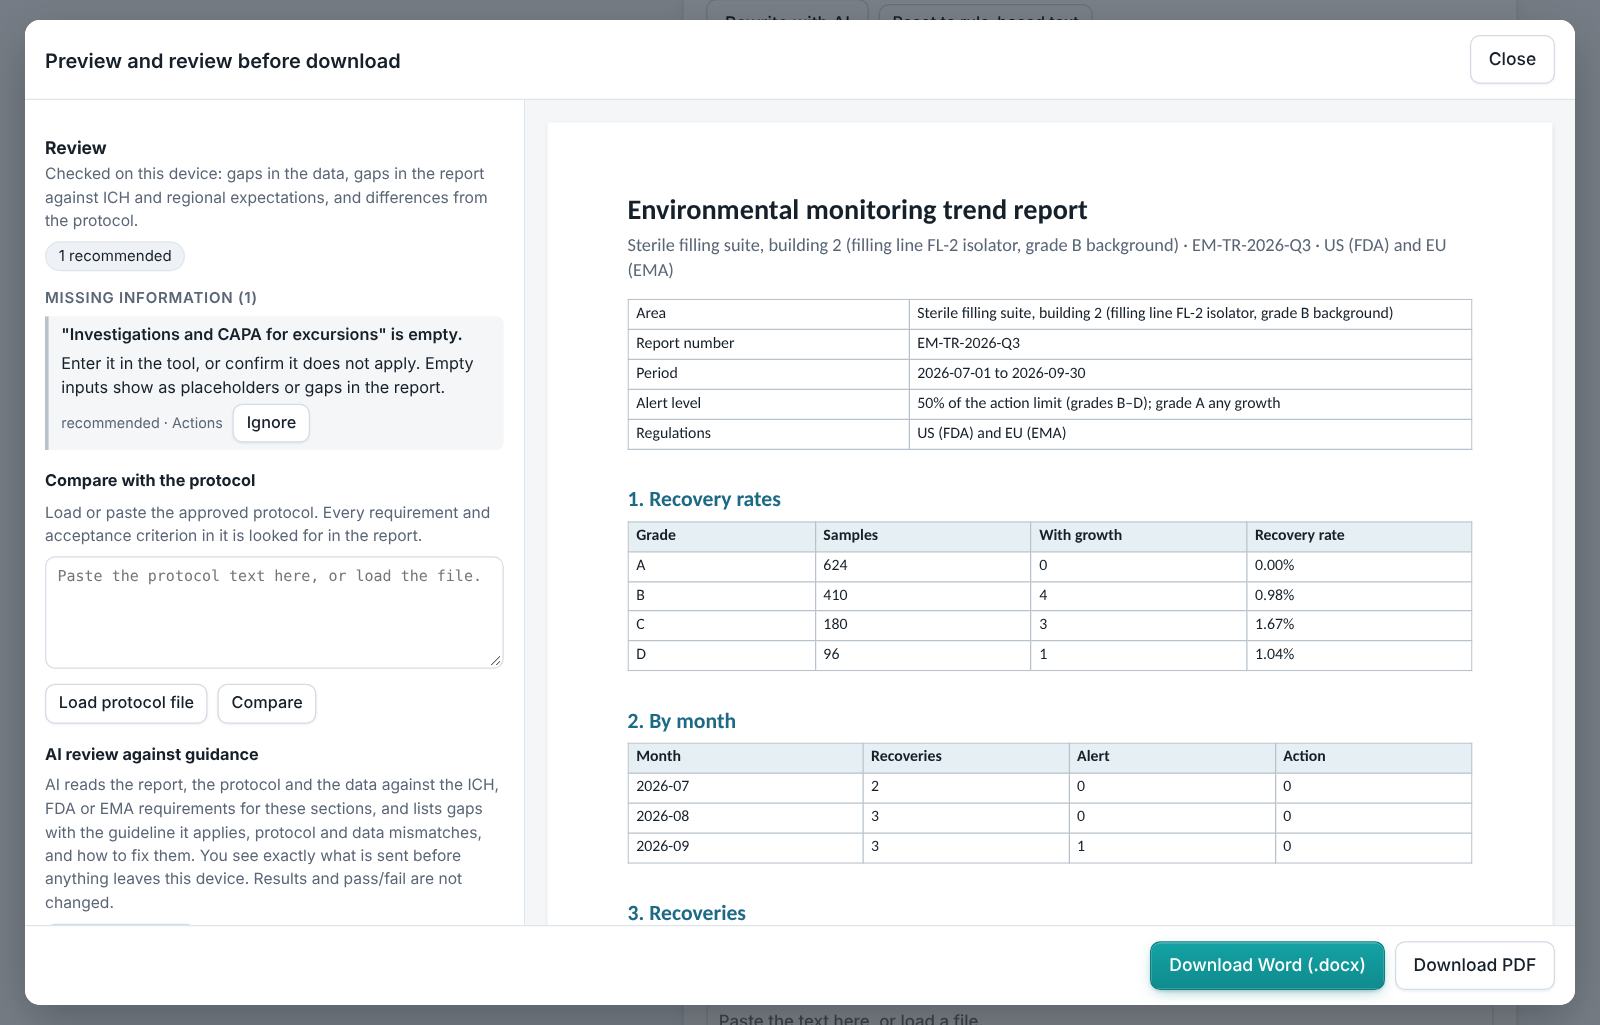
Task: Click the "Report number" row label
Action: pyautogui.click(x=685, y=343)
